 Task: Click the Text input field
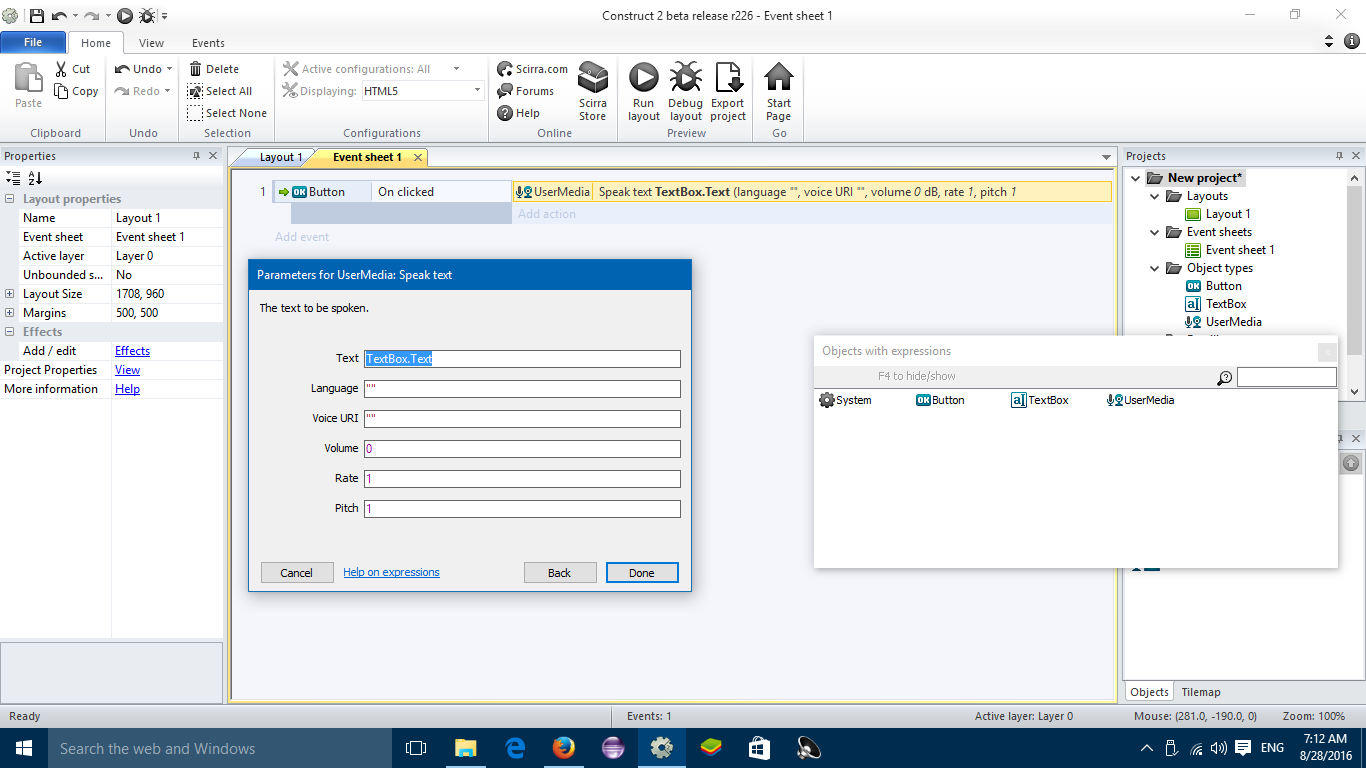point(522,359)
